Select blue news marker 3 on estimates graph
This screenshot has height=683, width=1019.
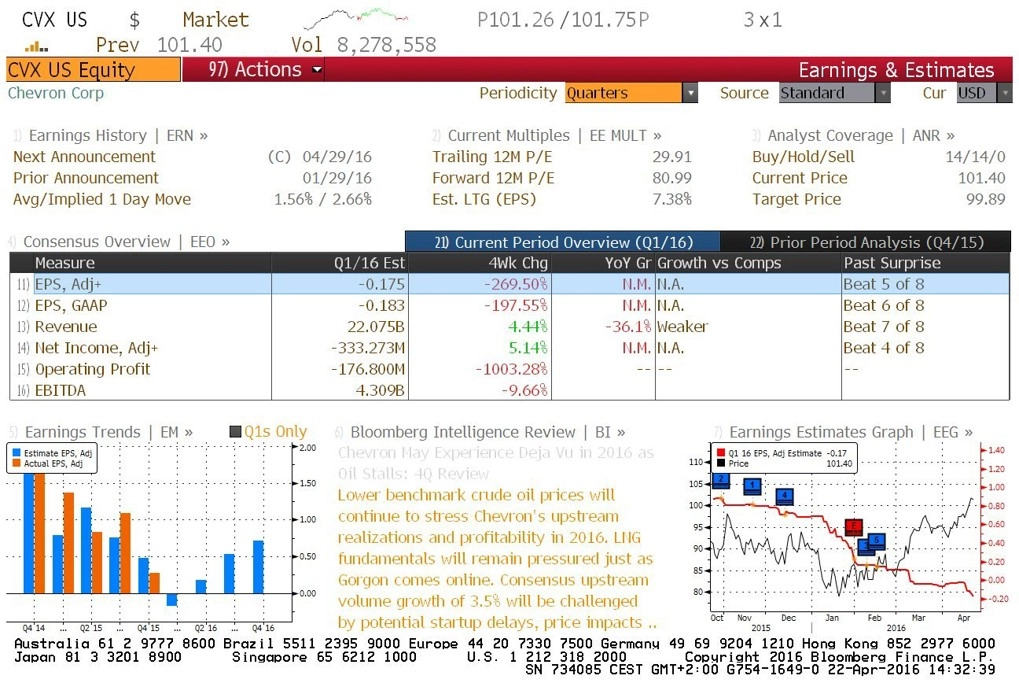[866, 546]
